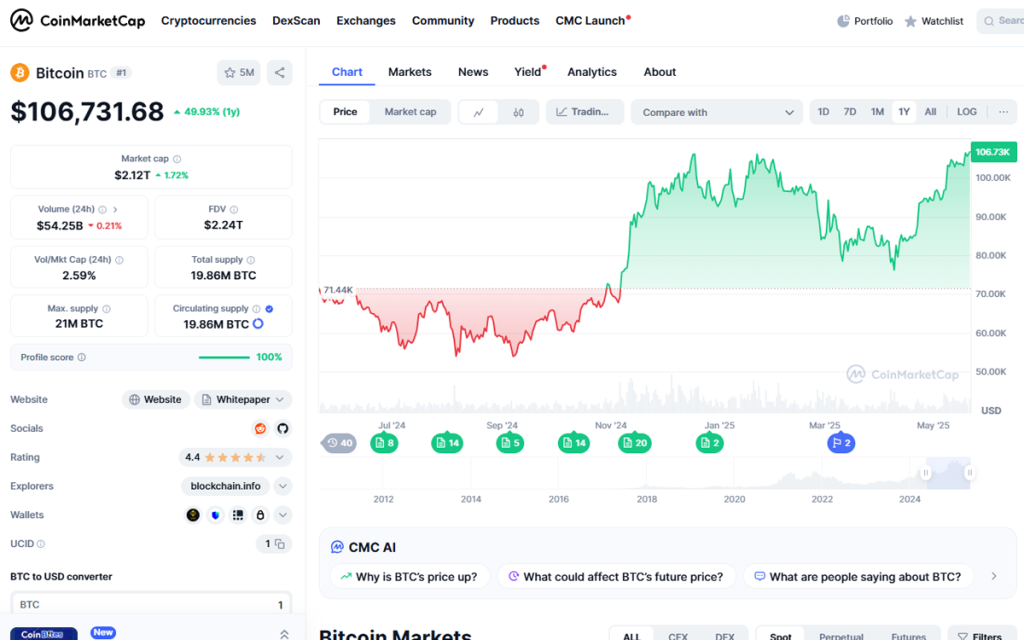
Task: Open blockchain.info explorer link
Action: [225, 487]
